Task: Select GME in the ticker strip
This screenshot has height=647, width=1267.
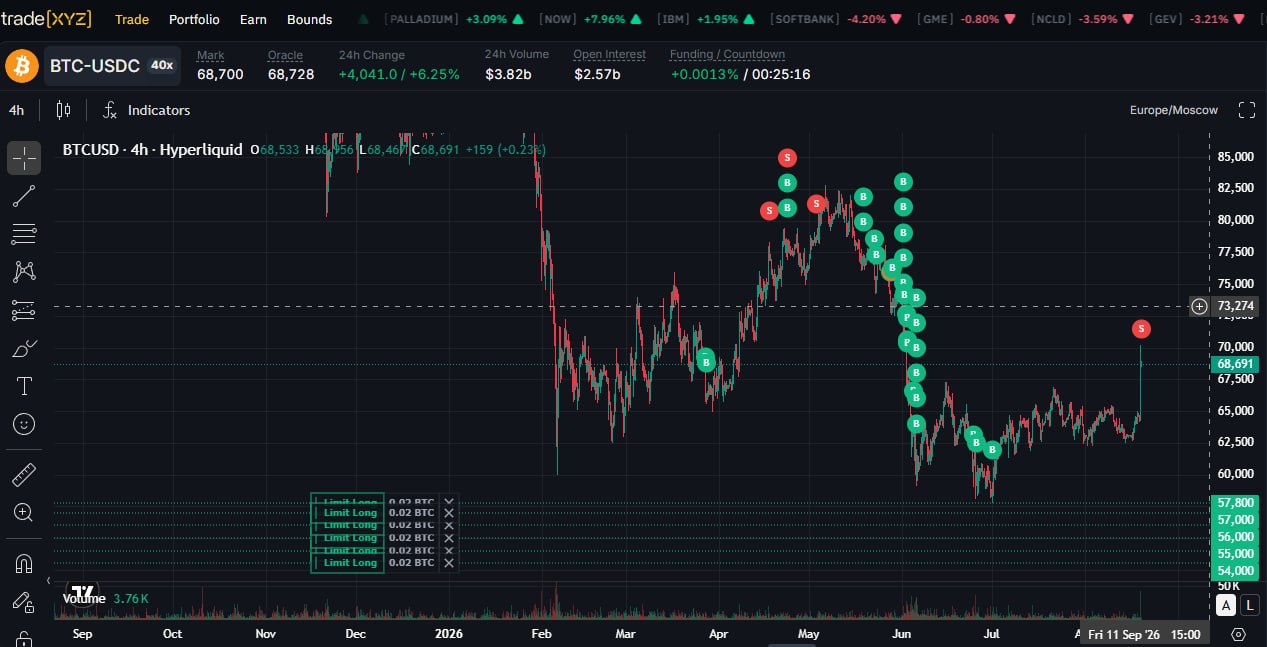Action: (969, 19)
